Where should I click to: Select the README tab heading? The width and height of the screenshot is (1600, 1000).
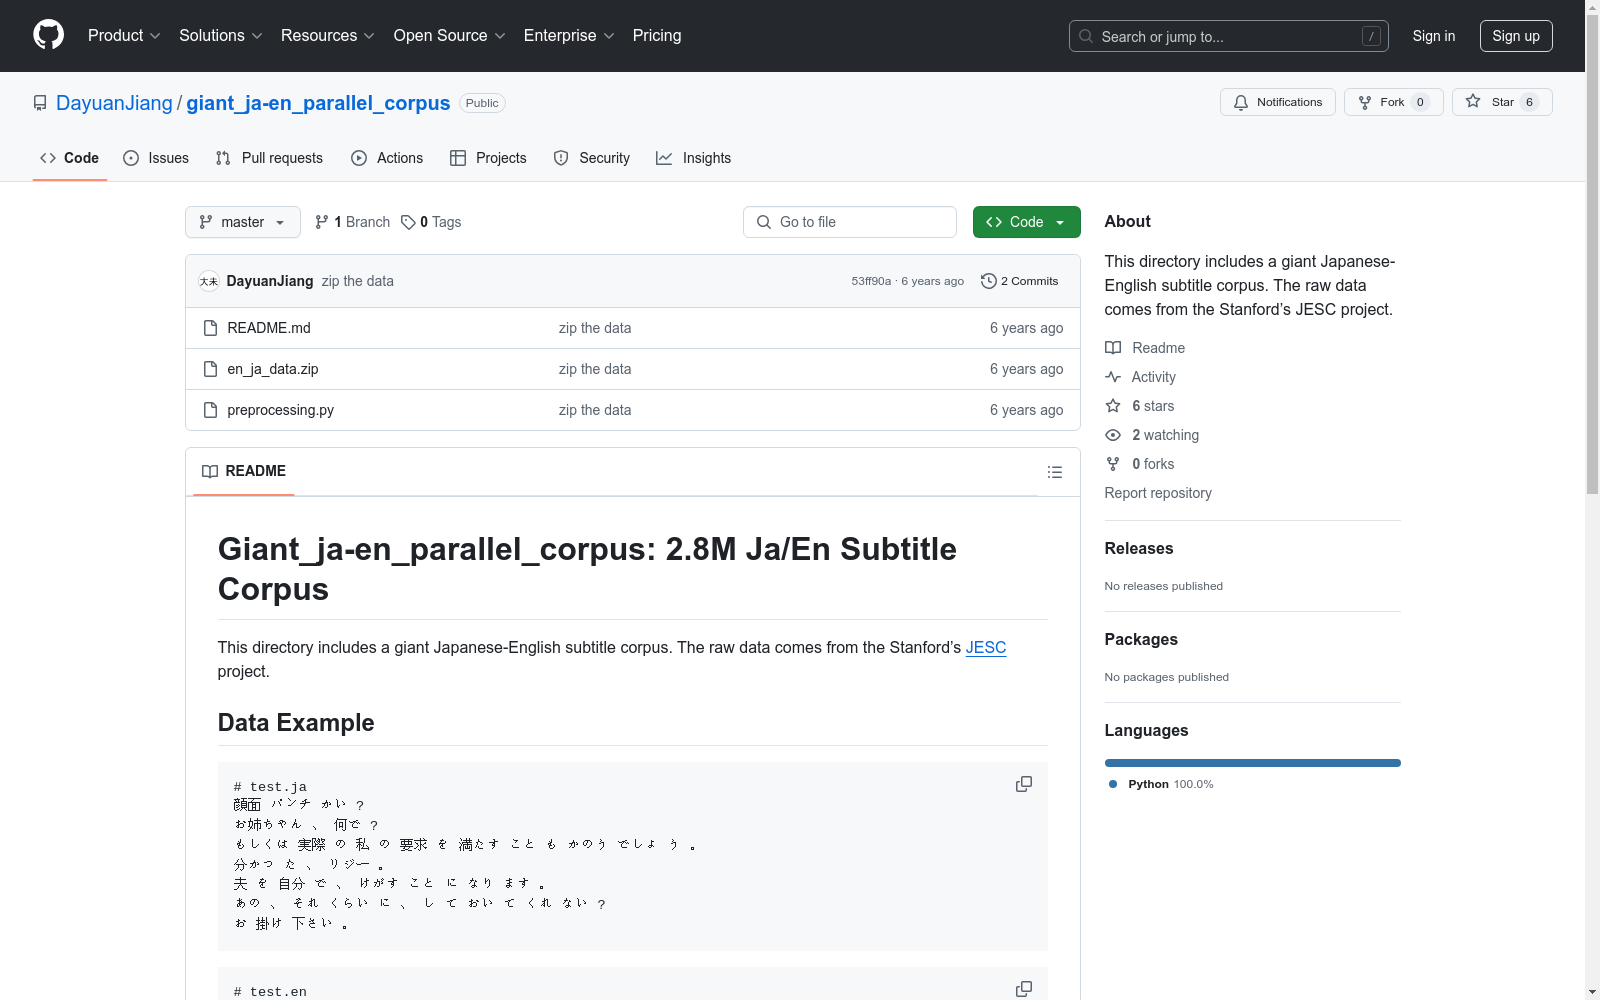point(244,471)
